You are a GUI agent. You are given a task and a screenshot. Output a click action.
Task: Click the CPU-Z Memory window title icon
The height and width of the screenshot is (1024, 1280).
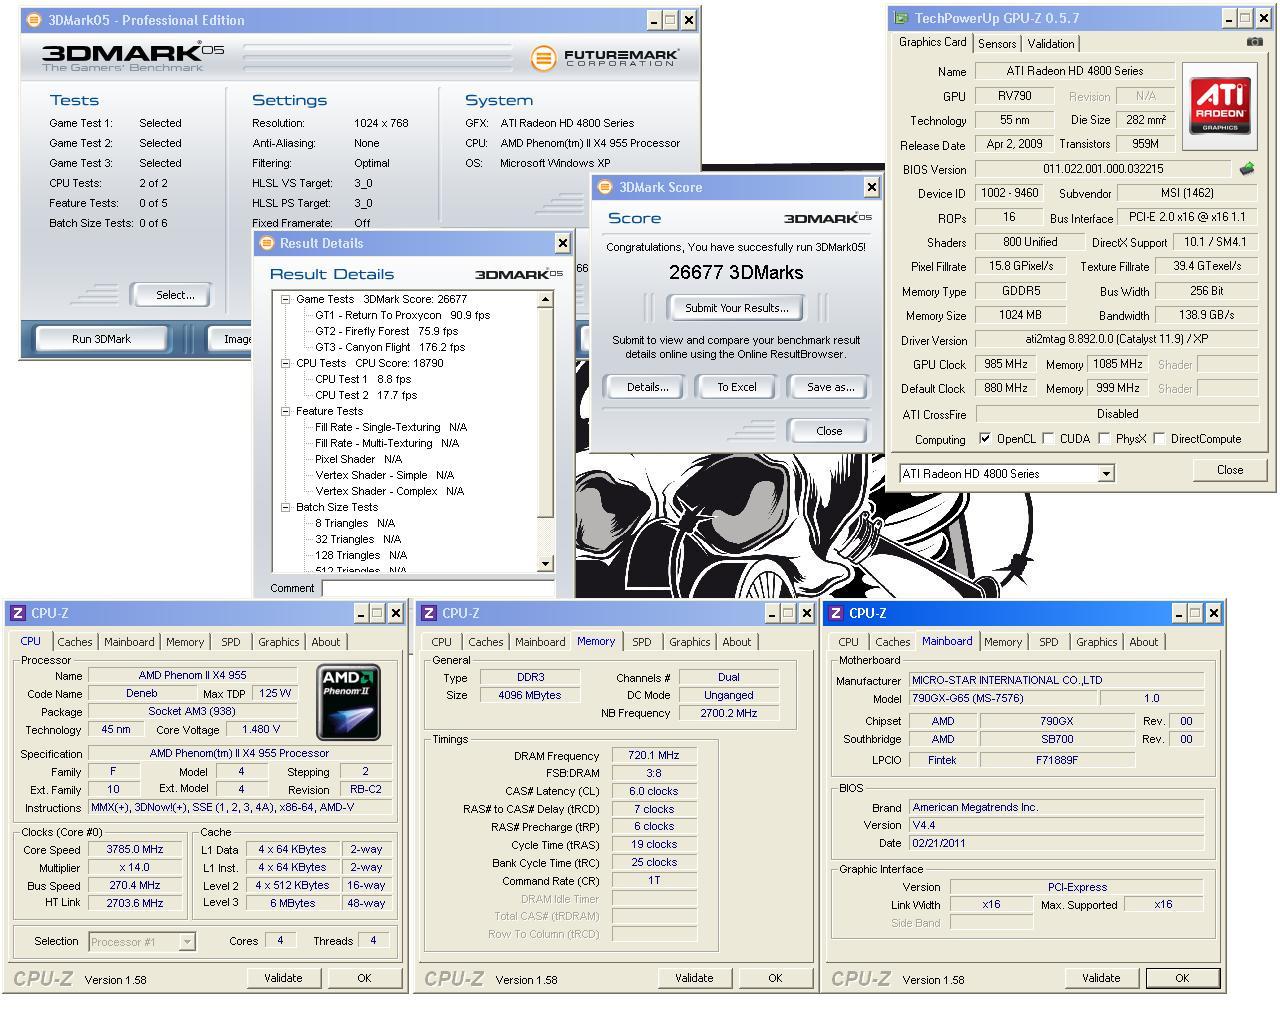(x=428, y=613)
